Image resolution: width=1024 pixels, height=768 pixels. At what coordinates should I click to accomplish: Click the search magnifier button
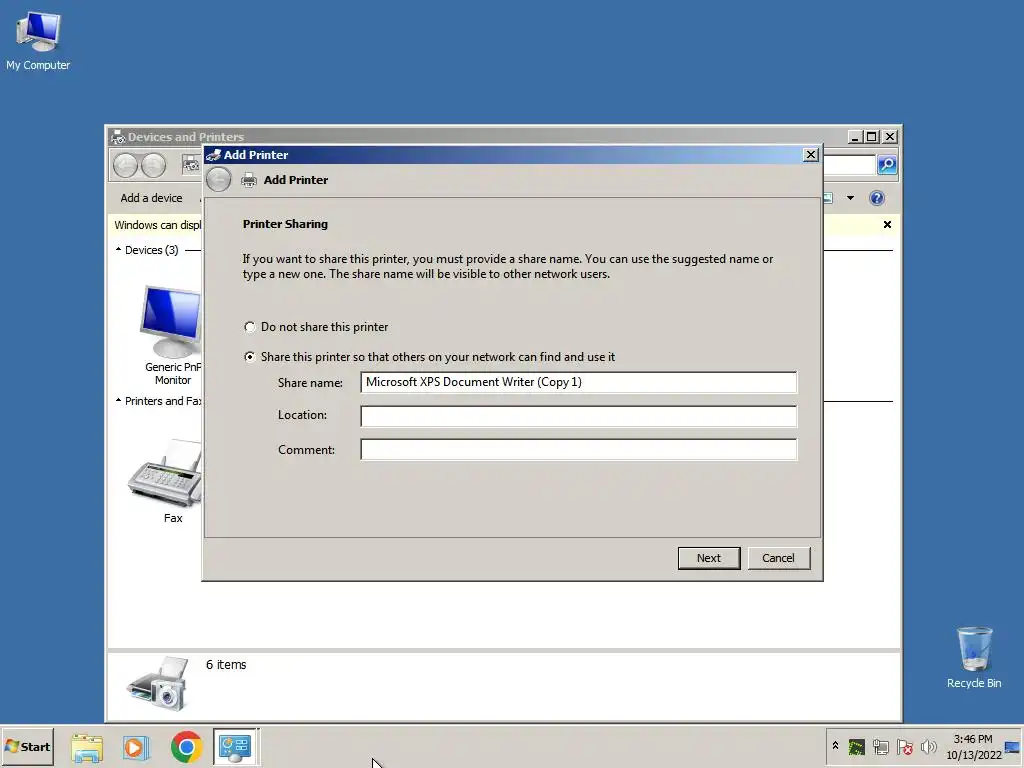[x=887, y=165]
